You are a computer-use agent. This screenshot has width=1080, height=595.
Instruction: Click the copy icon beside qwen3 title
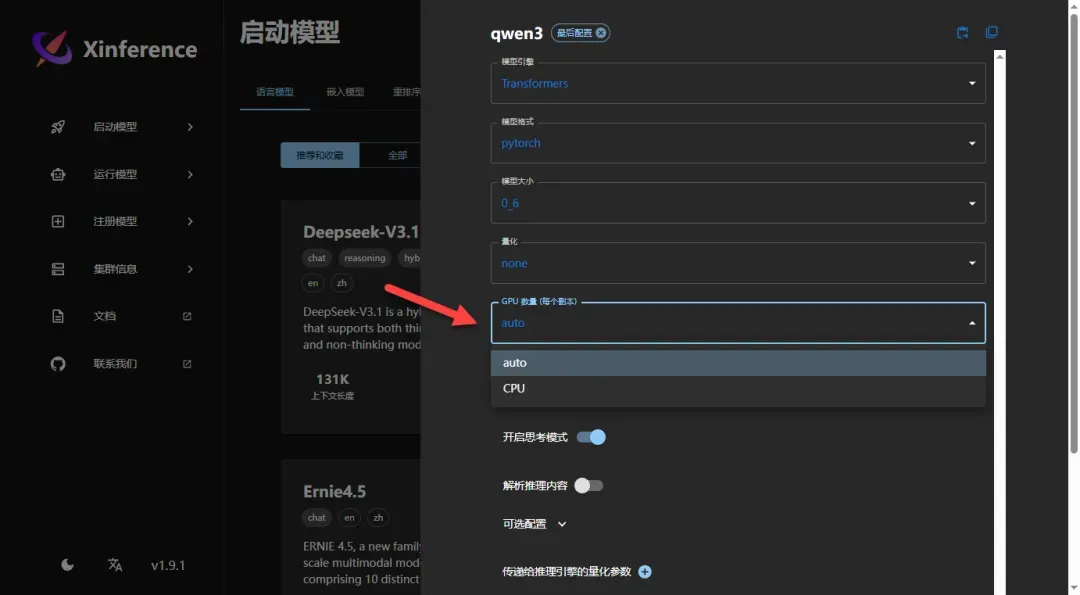[991, 32]
